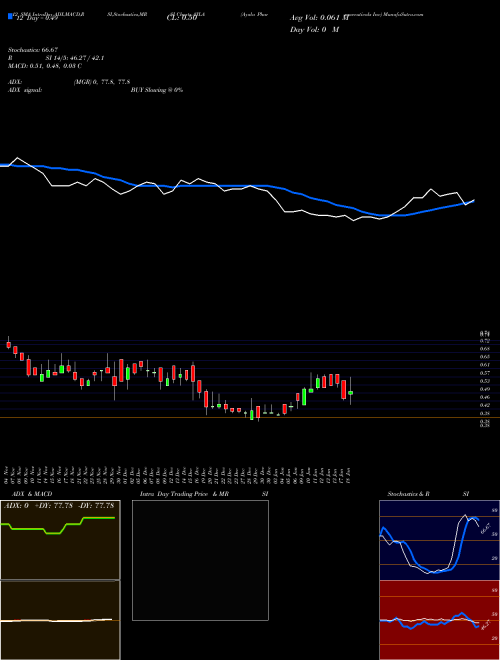Image resolution: width=500 pixels, height=660 pixels.
Task: Click the 0.57 price axis label
Action: point(484,373)
